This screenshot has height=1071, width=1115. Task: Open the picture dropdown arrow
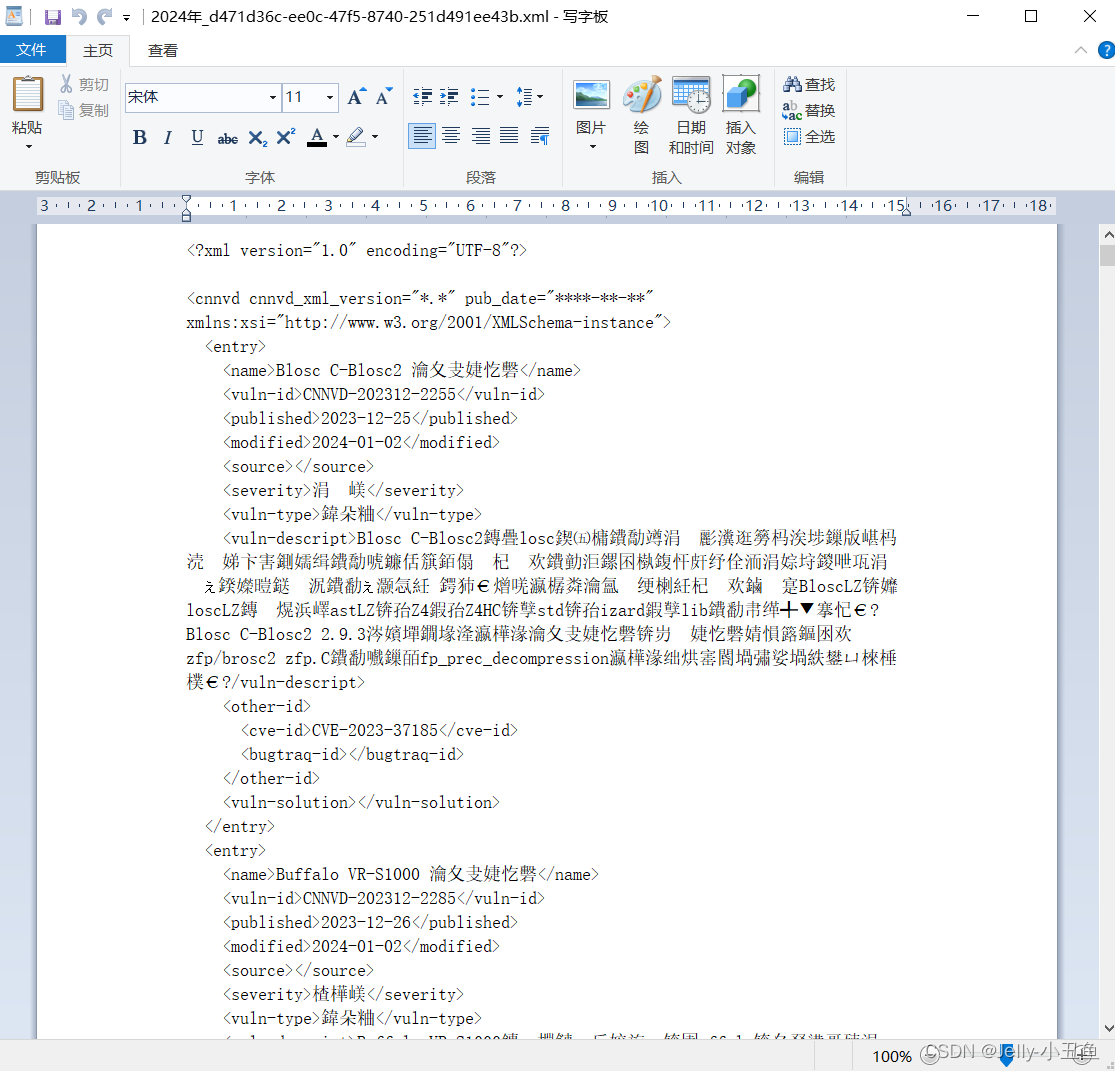click(x=592, y=146)
